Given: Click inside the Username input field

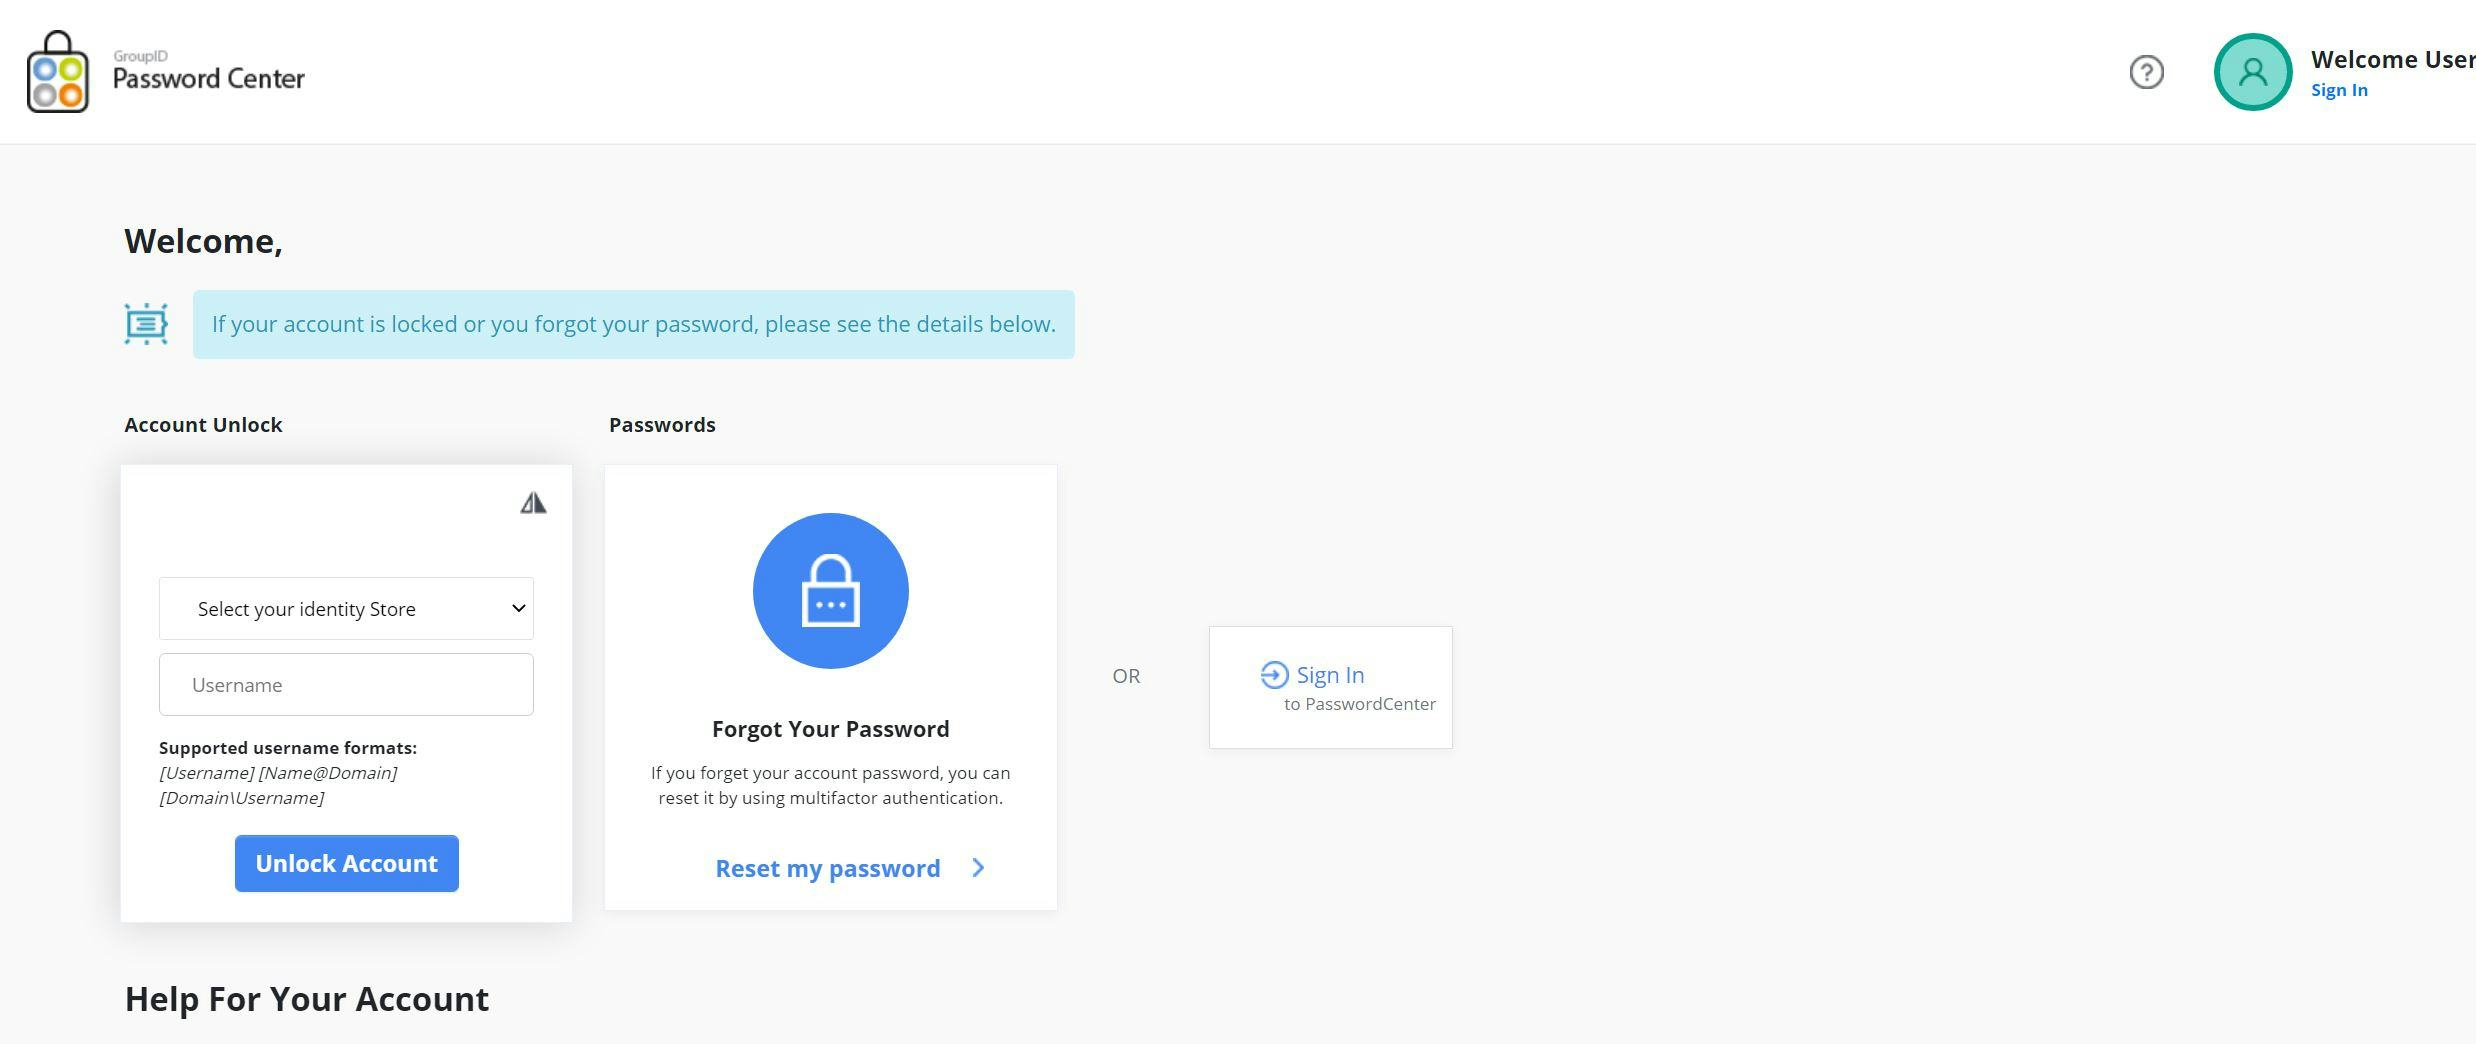Looking at the screenshot, I should 346,684.
